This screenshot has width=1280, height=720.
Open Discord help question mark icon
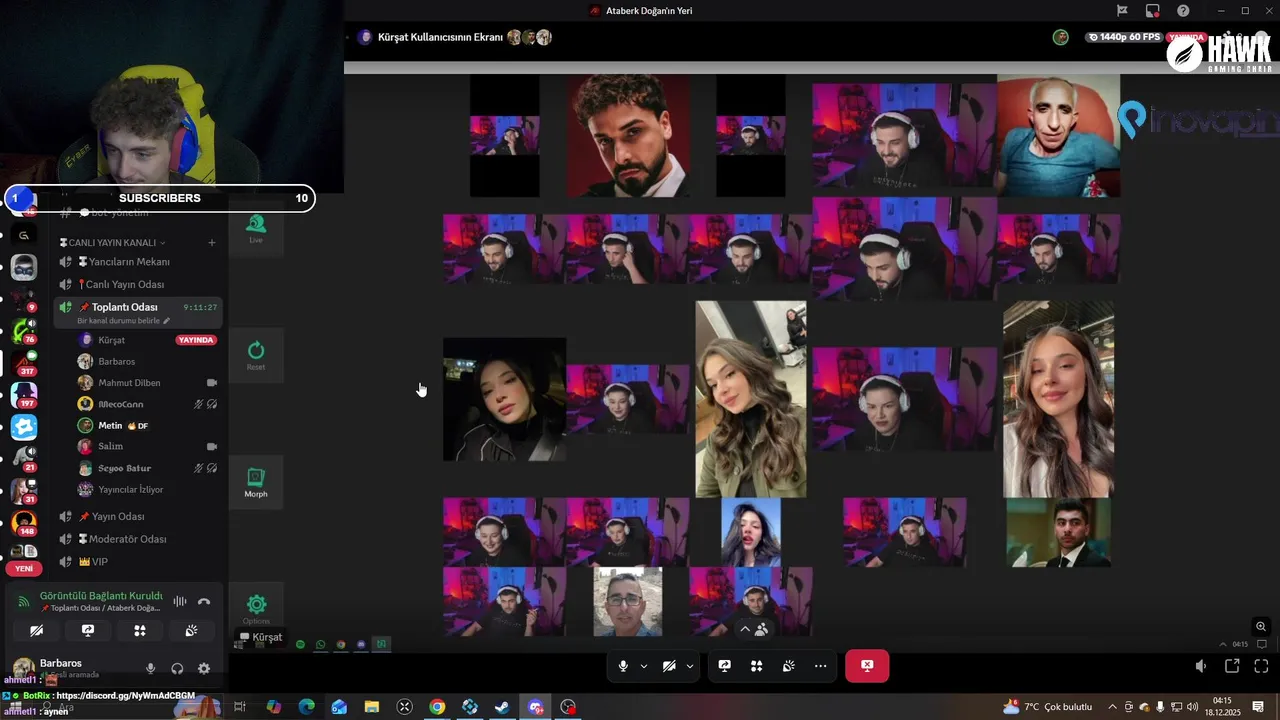(1183, 11)
